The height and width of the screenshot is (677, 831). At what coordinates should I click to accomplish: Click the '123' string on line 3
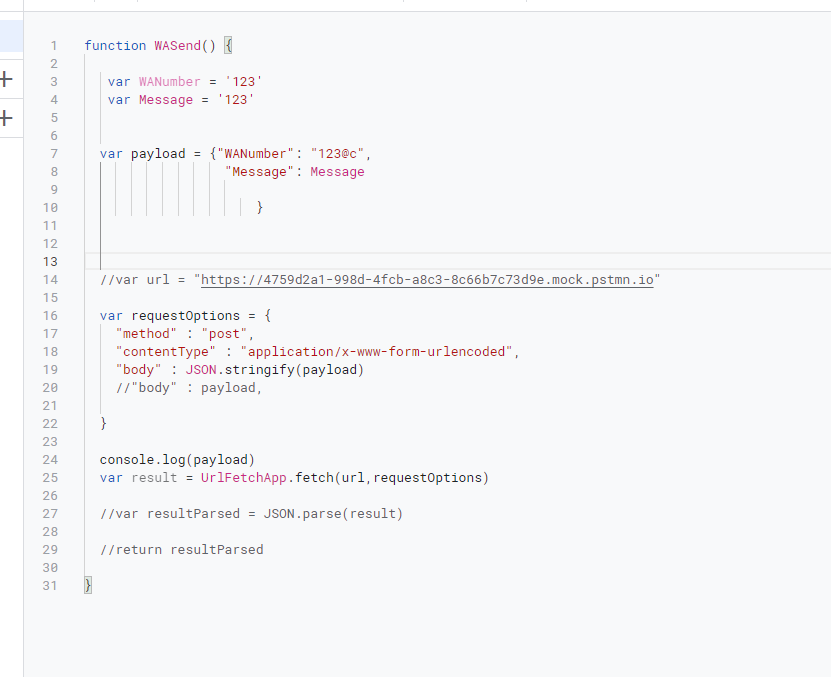[244, 82]
